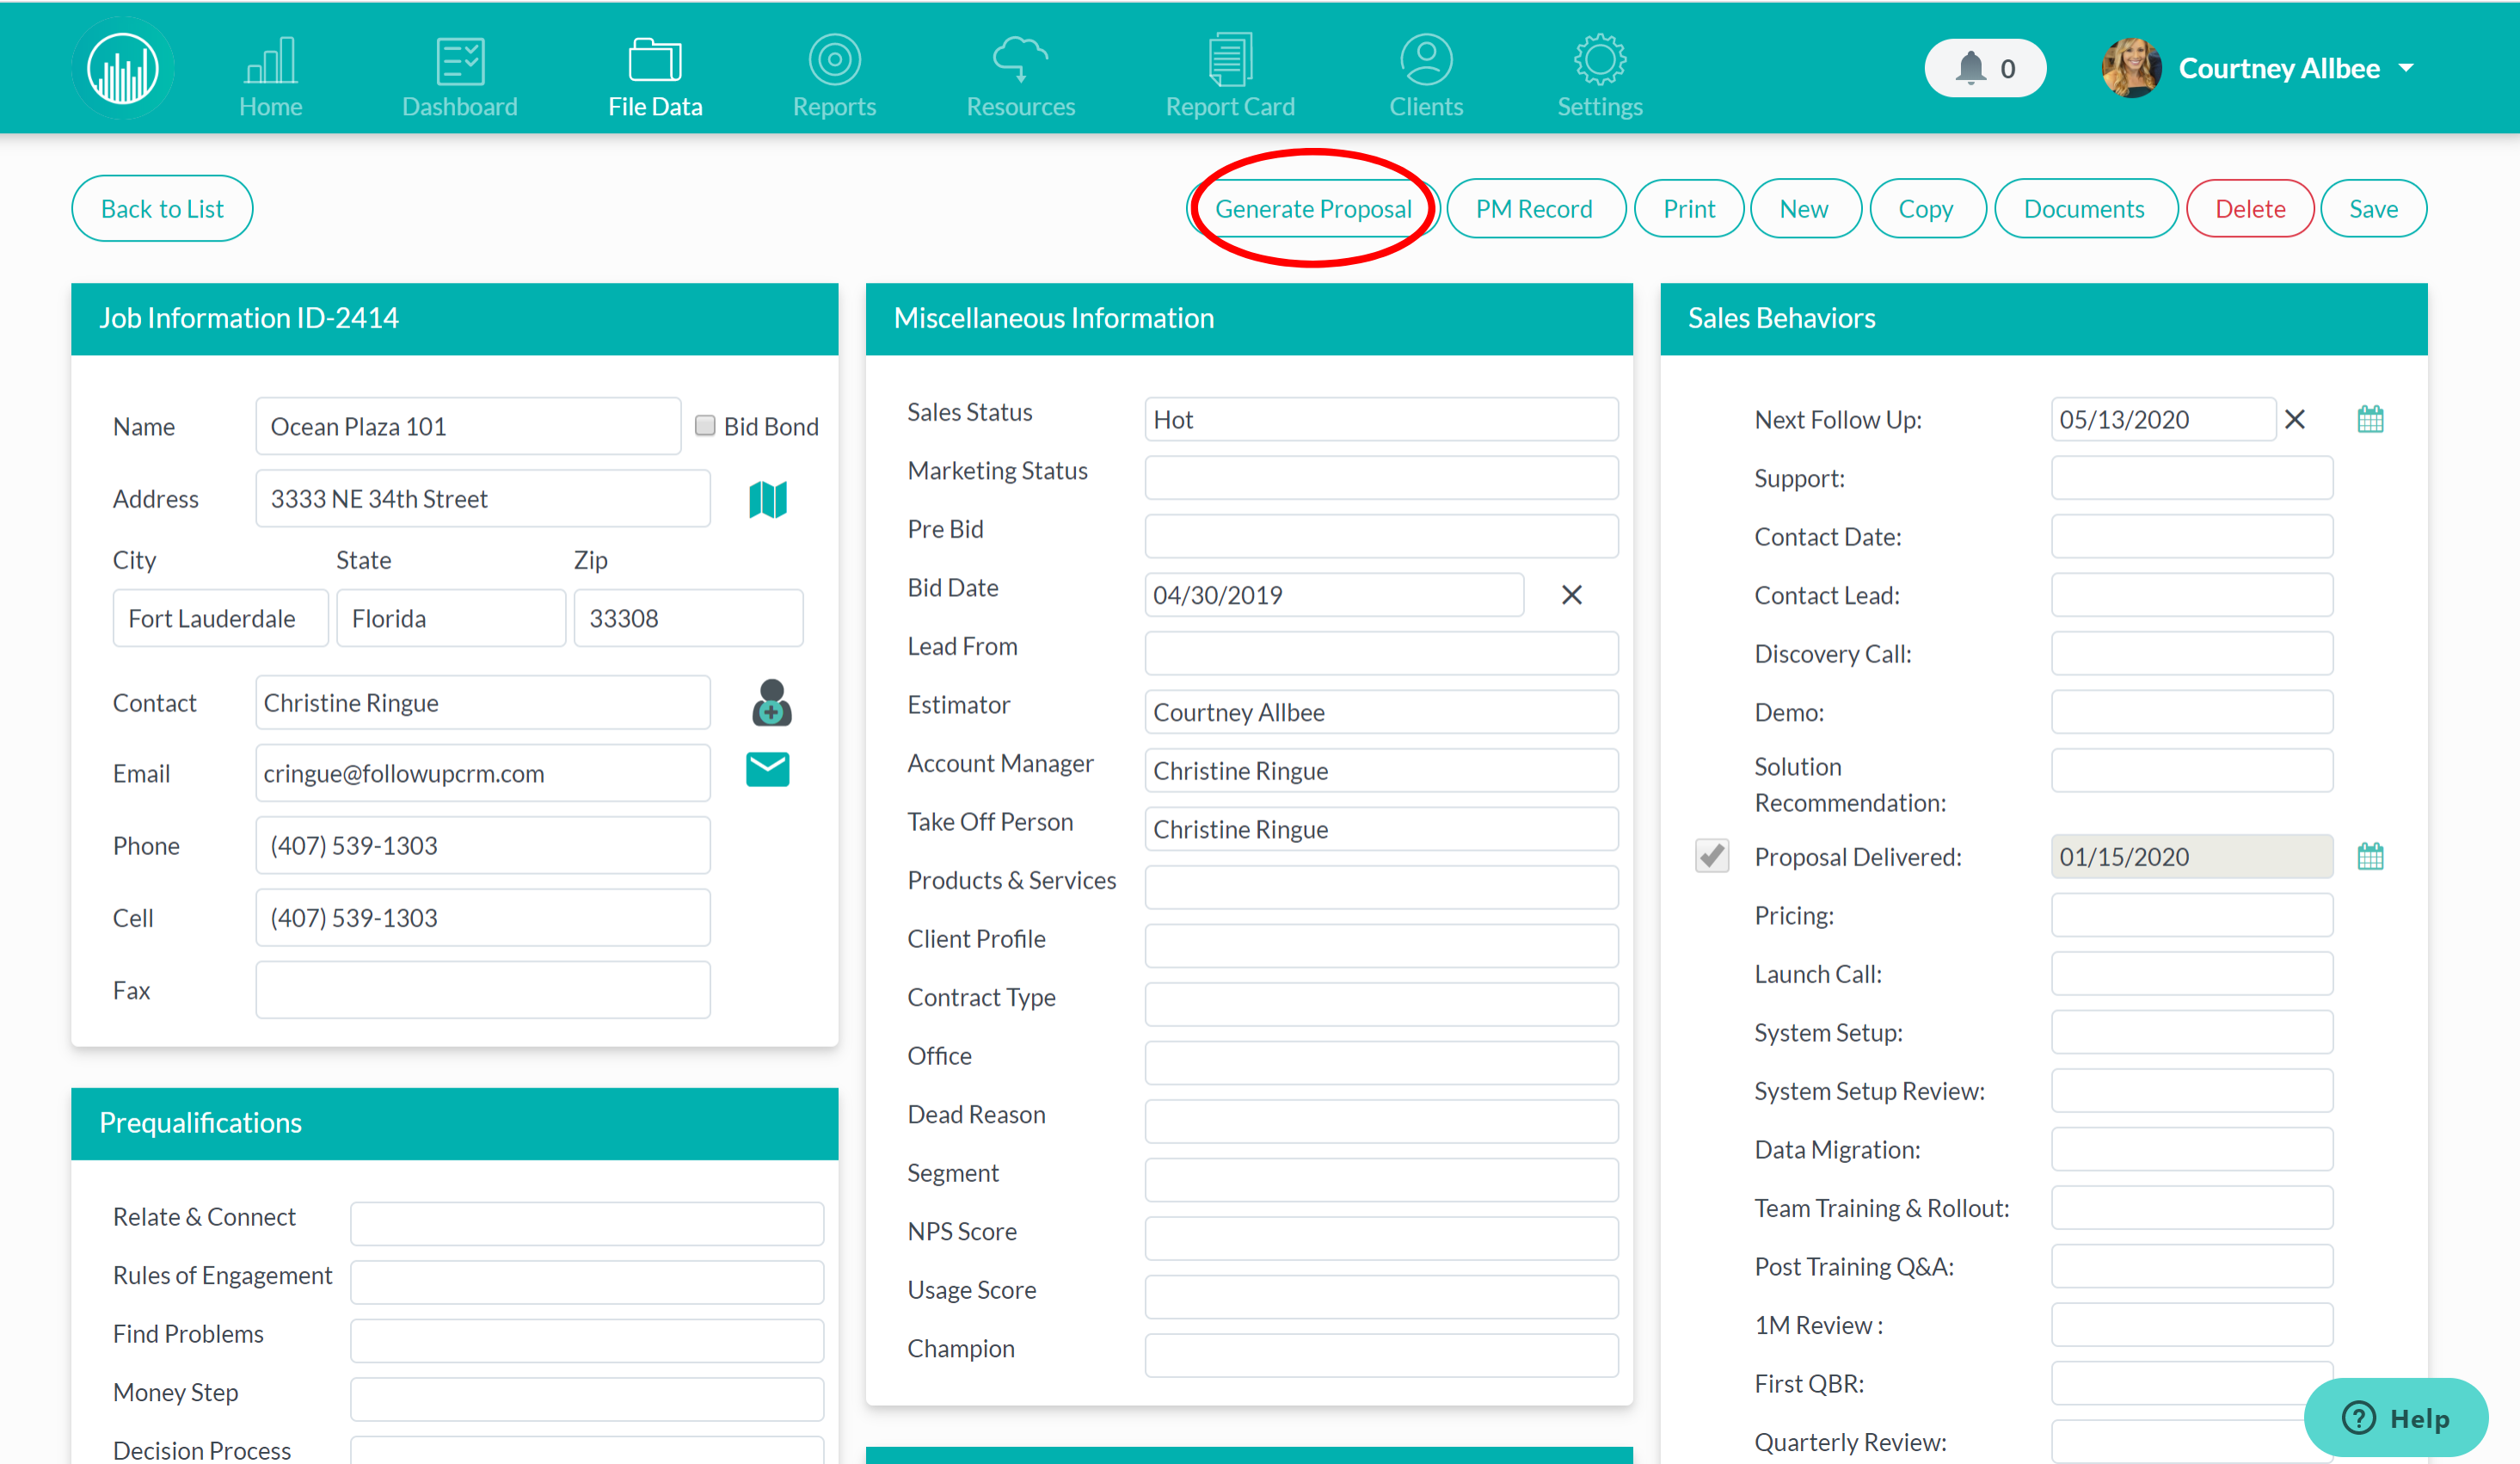The height and width of the screenshot is (1464, 2520).
Task: Expand the Courtney Allbee user menu arrow
Action: point(2406,68)
